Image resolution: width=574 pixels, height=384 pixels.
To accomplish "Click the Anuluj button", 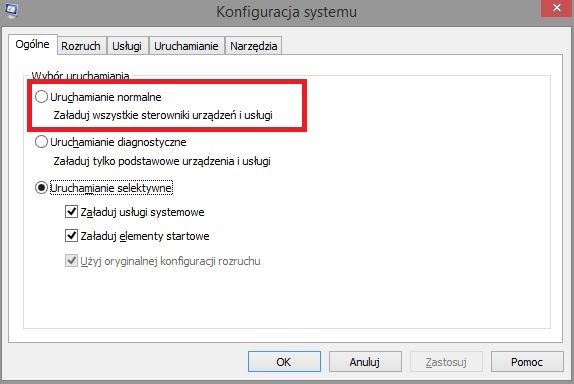I will point(365,362).
